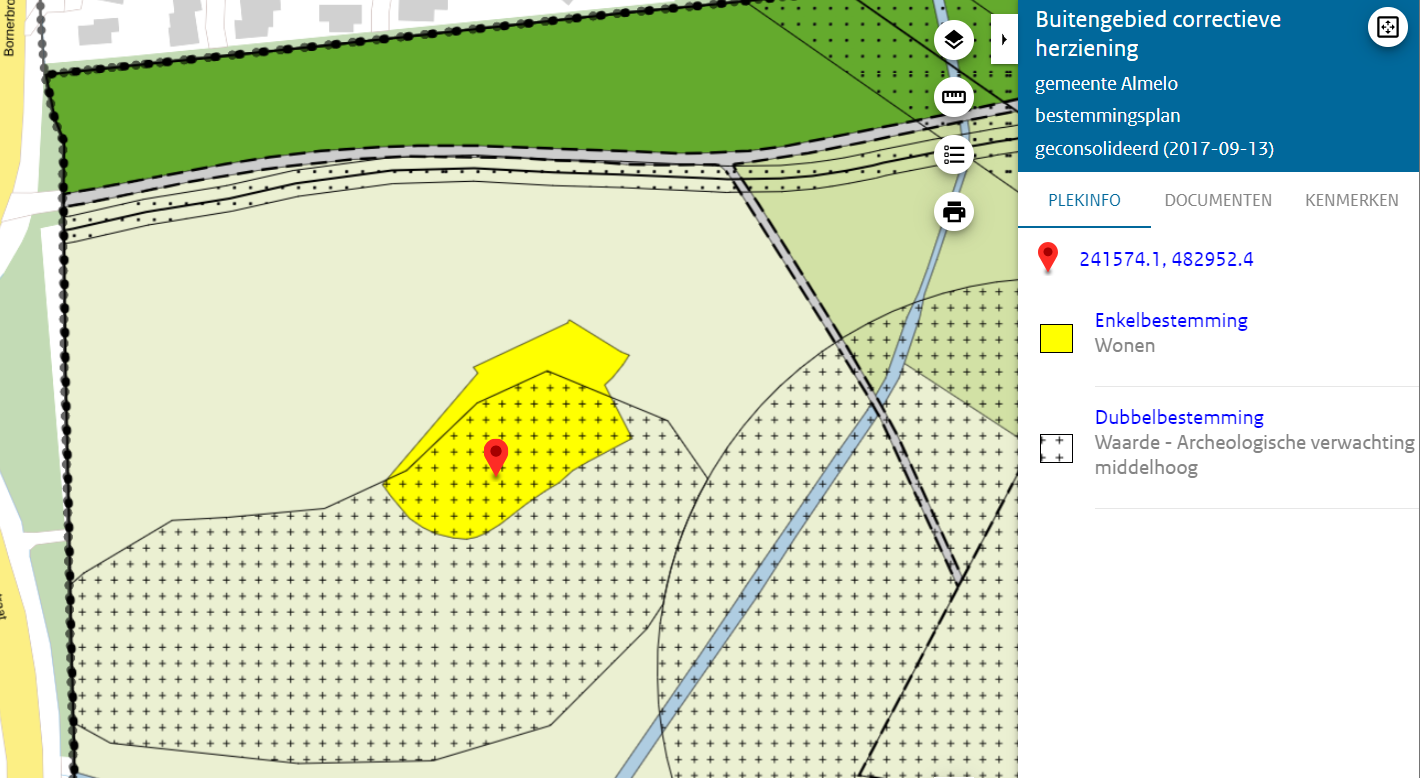This screenshot has height=778, width=1420.
Task: Collapse the side panel with the arrow
Action: tap(1004, 39)
